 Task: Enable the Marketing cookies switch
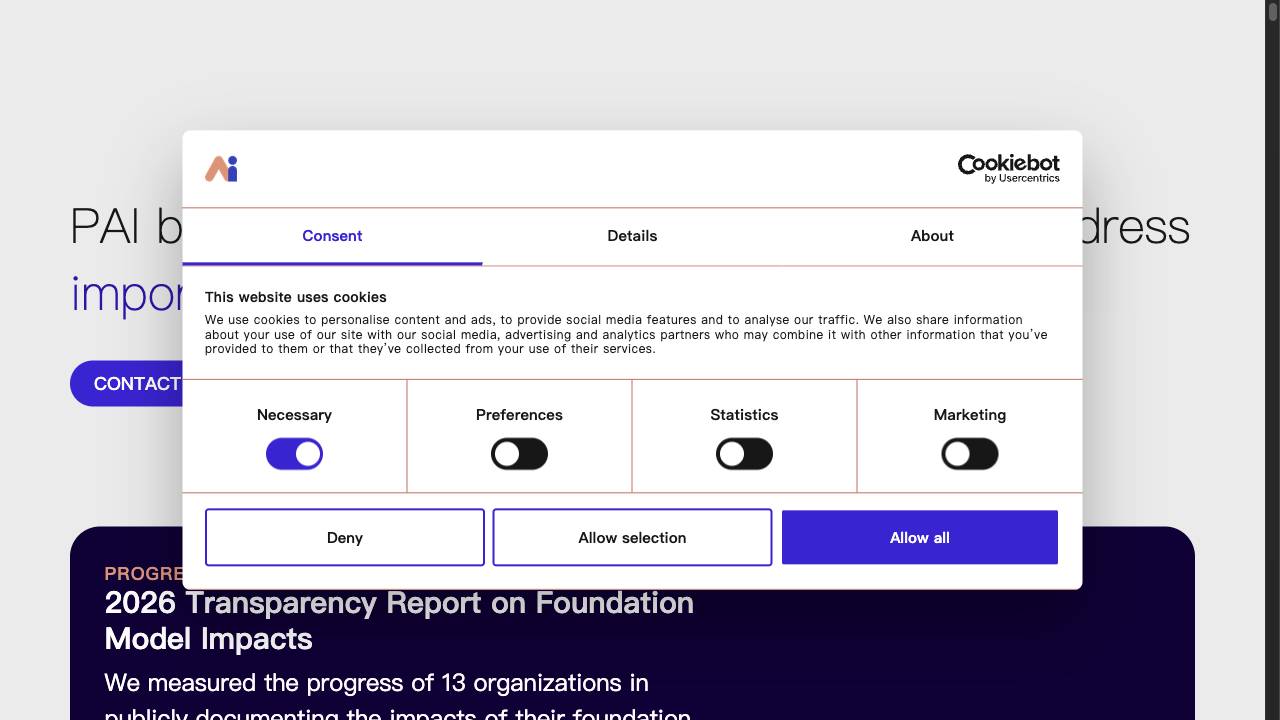pos(970,454)
